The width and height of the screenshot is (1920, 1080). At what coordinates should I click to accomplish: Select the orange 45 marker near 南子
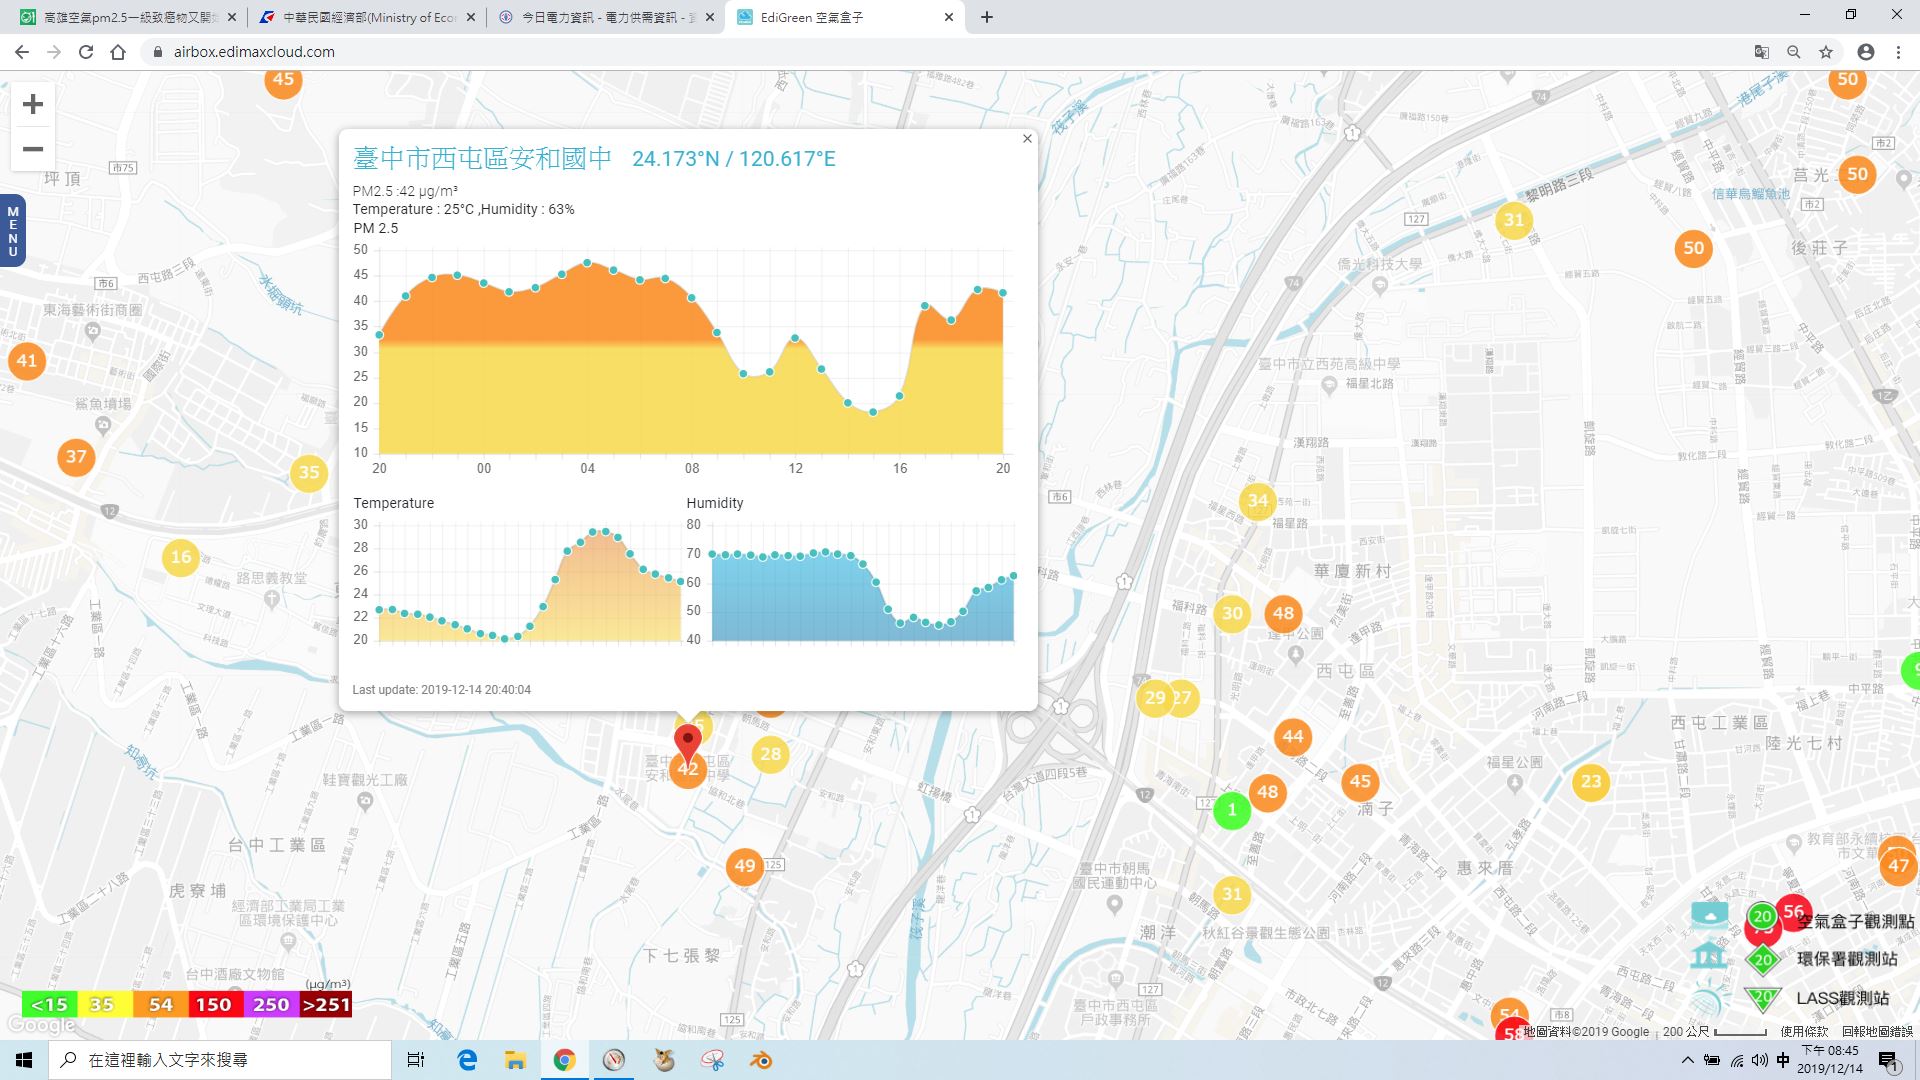(1360, 782)
